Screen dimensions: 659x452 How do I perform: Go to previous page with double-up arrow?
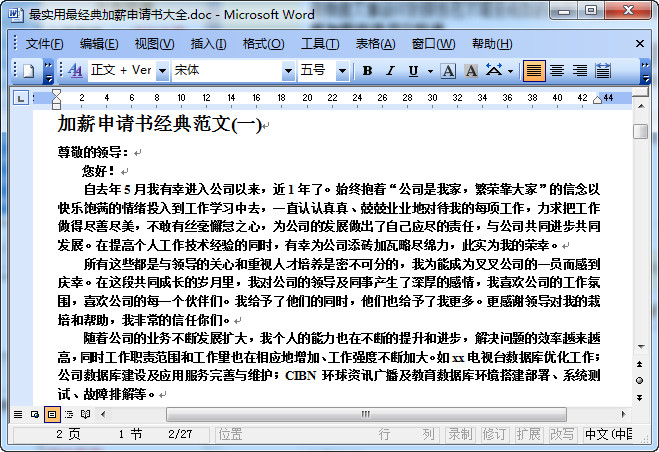(640, 364)
